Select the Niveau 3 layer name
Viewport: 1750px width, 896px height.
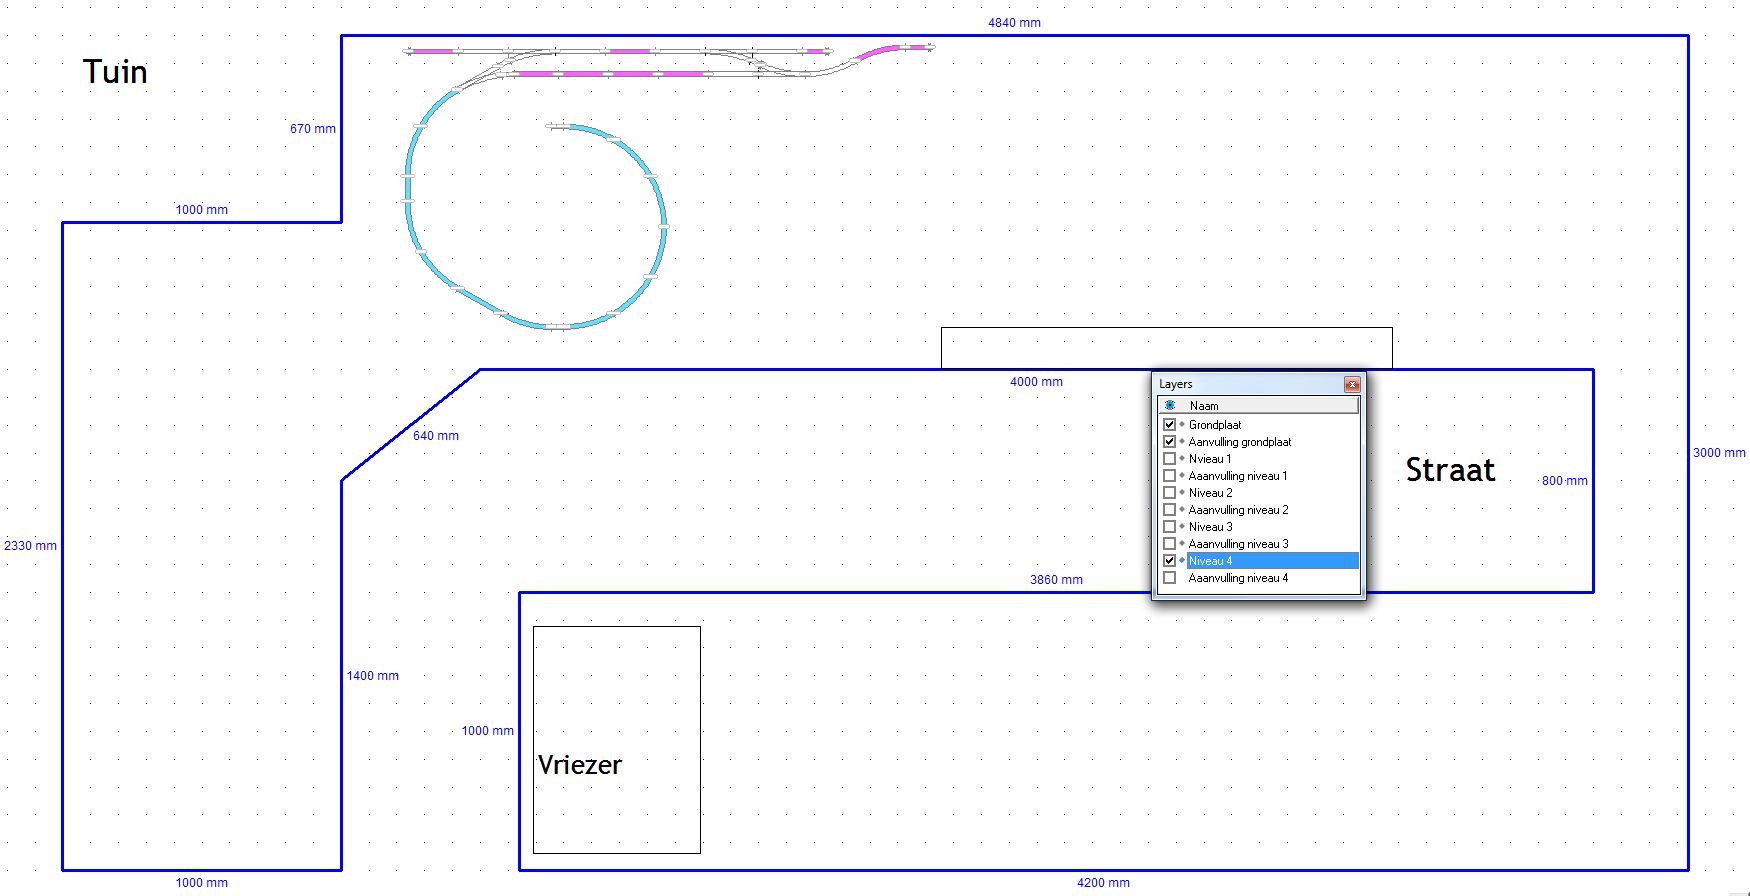[x=1210, y=527]
